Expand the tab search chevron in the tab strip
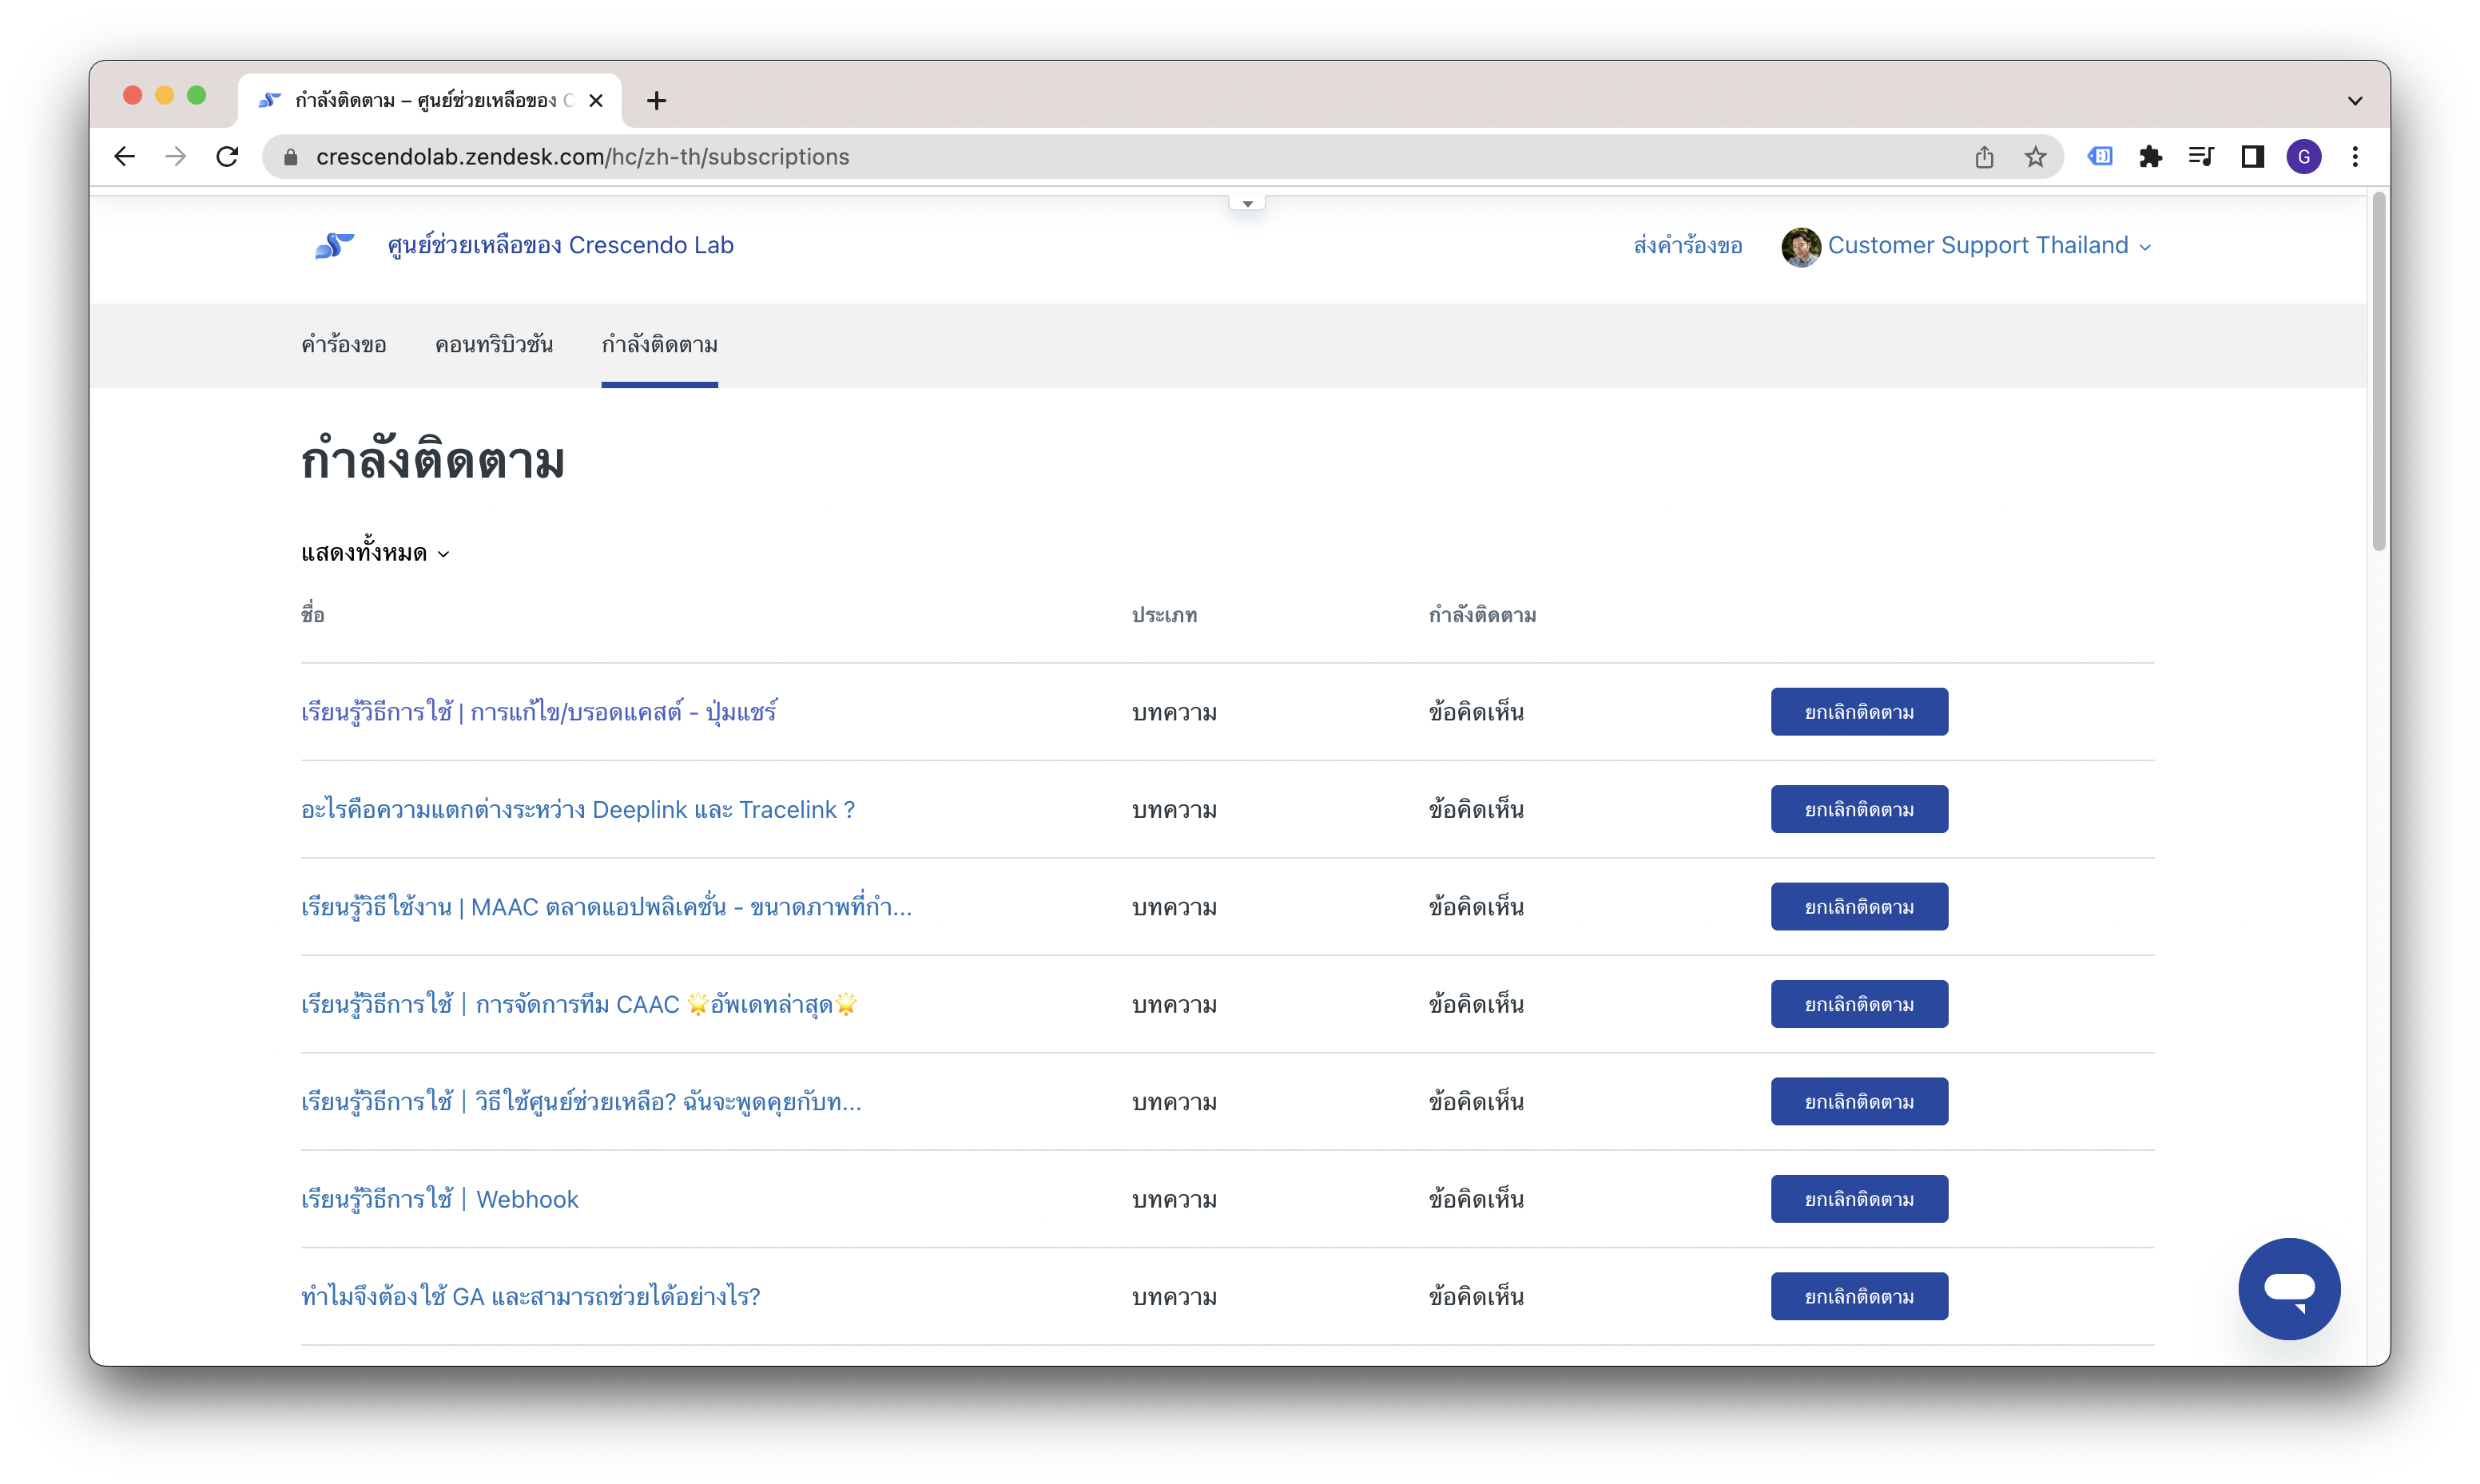2480x1484 pixels. pos(2355,101)
